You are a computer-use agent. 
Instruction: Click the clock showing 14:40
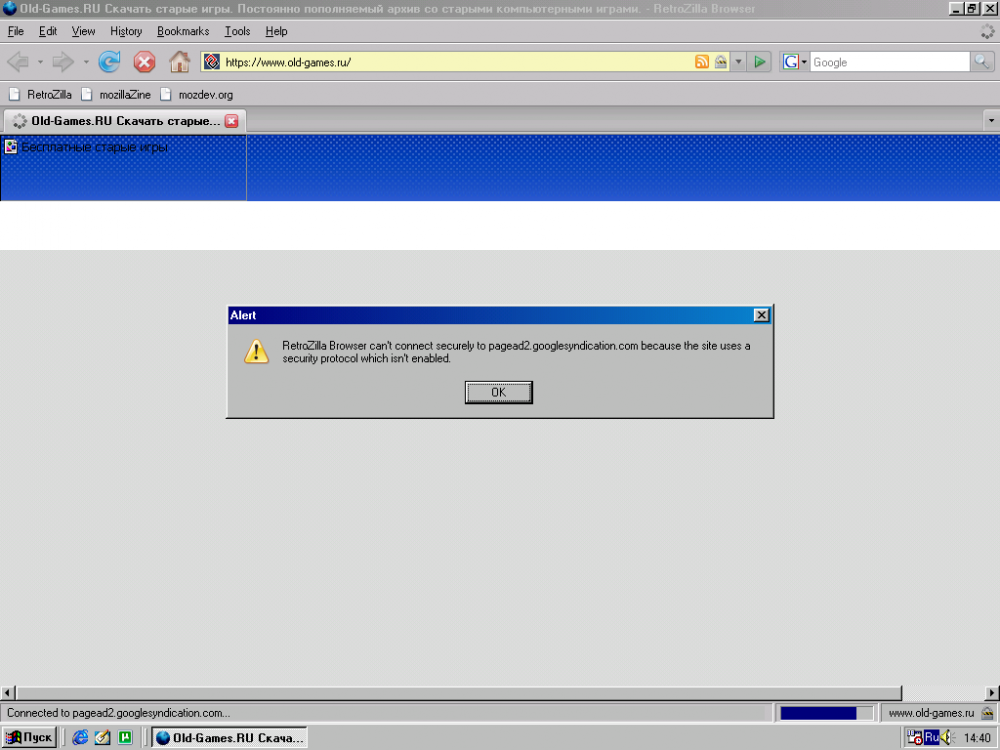click(977, 739)
